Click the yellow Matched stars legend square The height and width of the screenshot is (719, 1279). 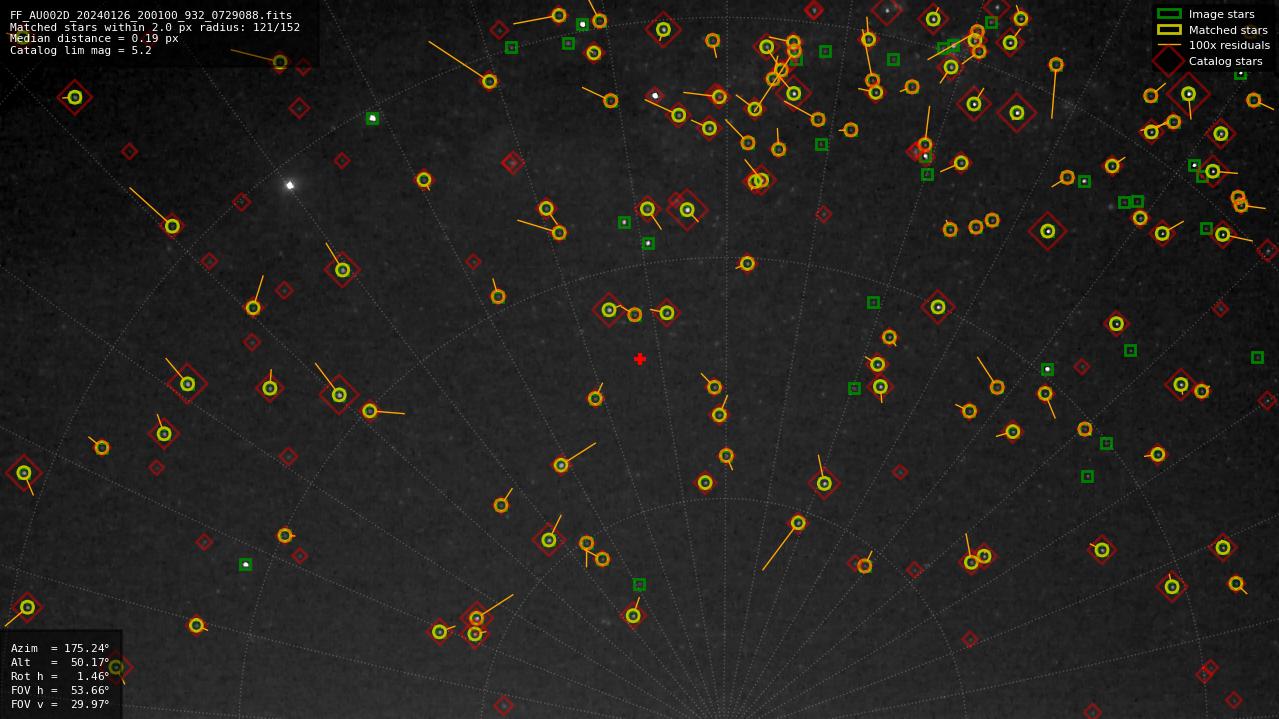1169,30
